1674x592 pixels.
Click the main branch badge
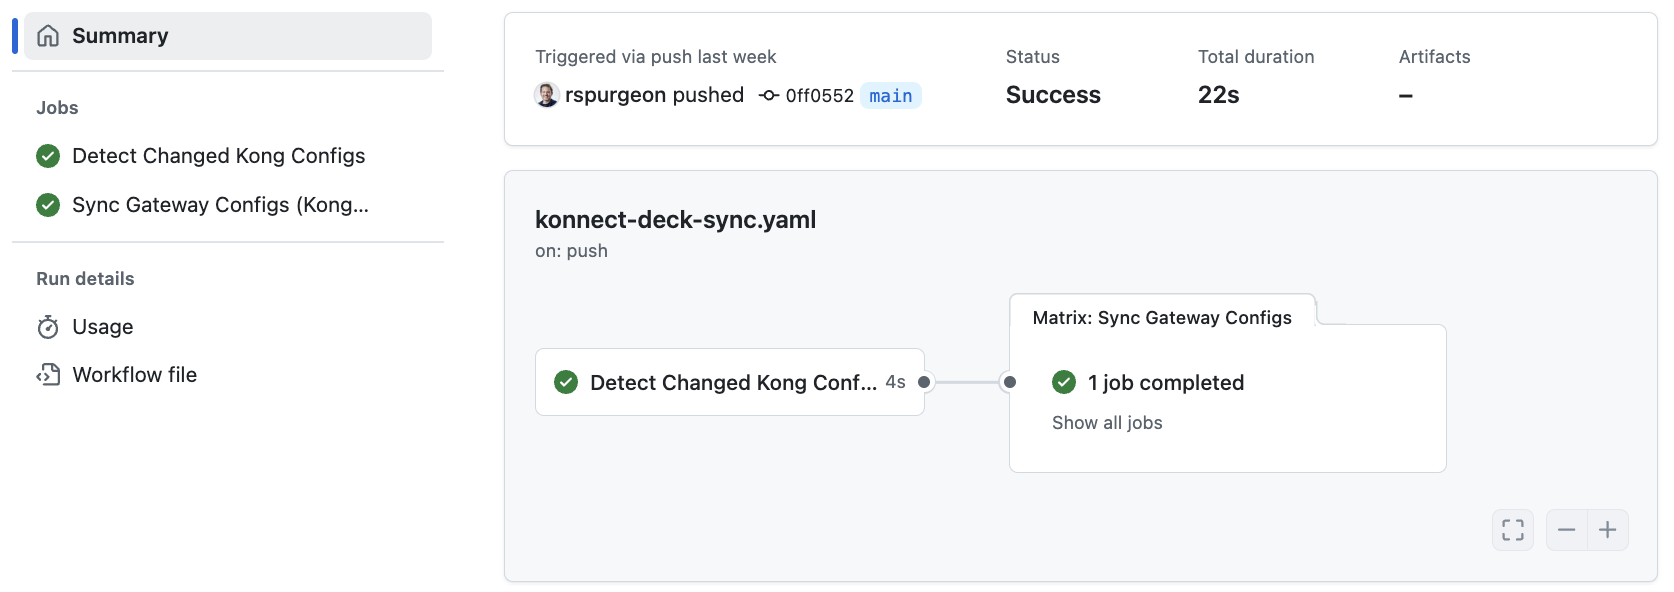[x=890, y=96]
